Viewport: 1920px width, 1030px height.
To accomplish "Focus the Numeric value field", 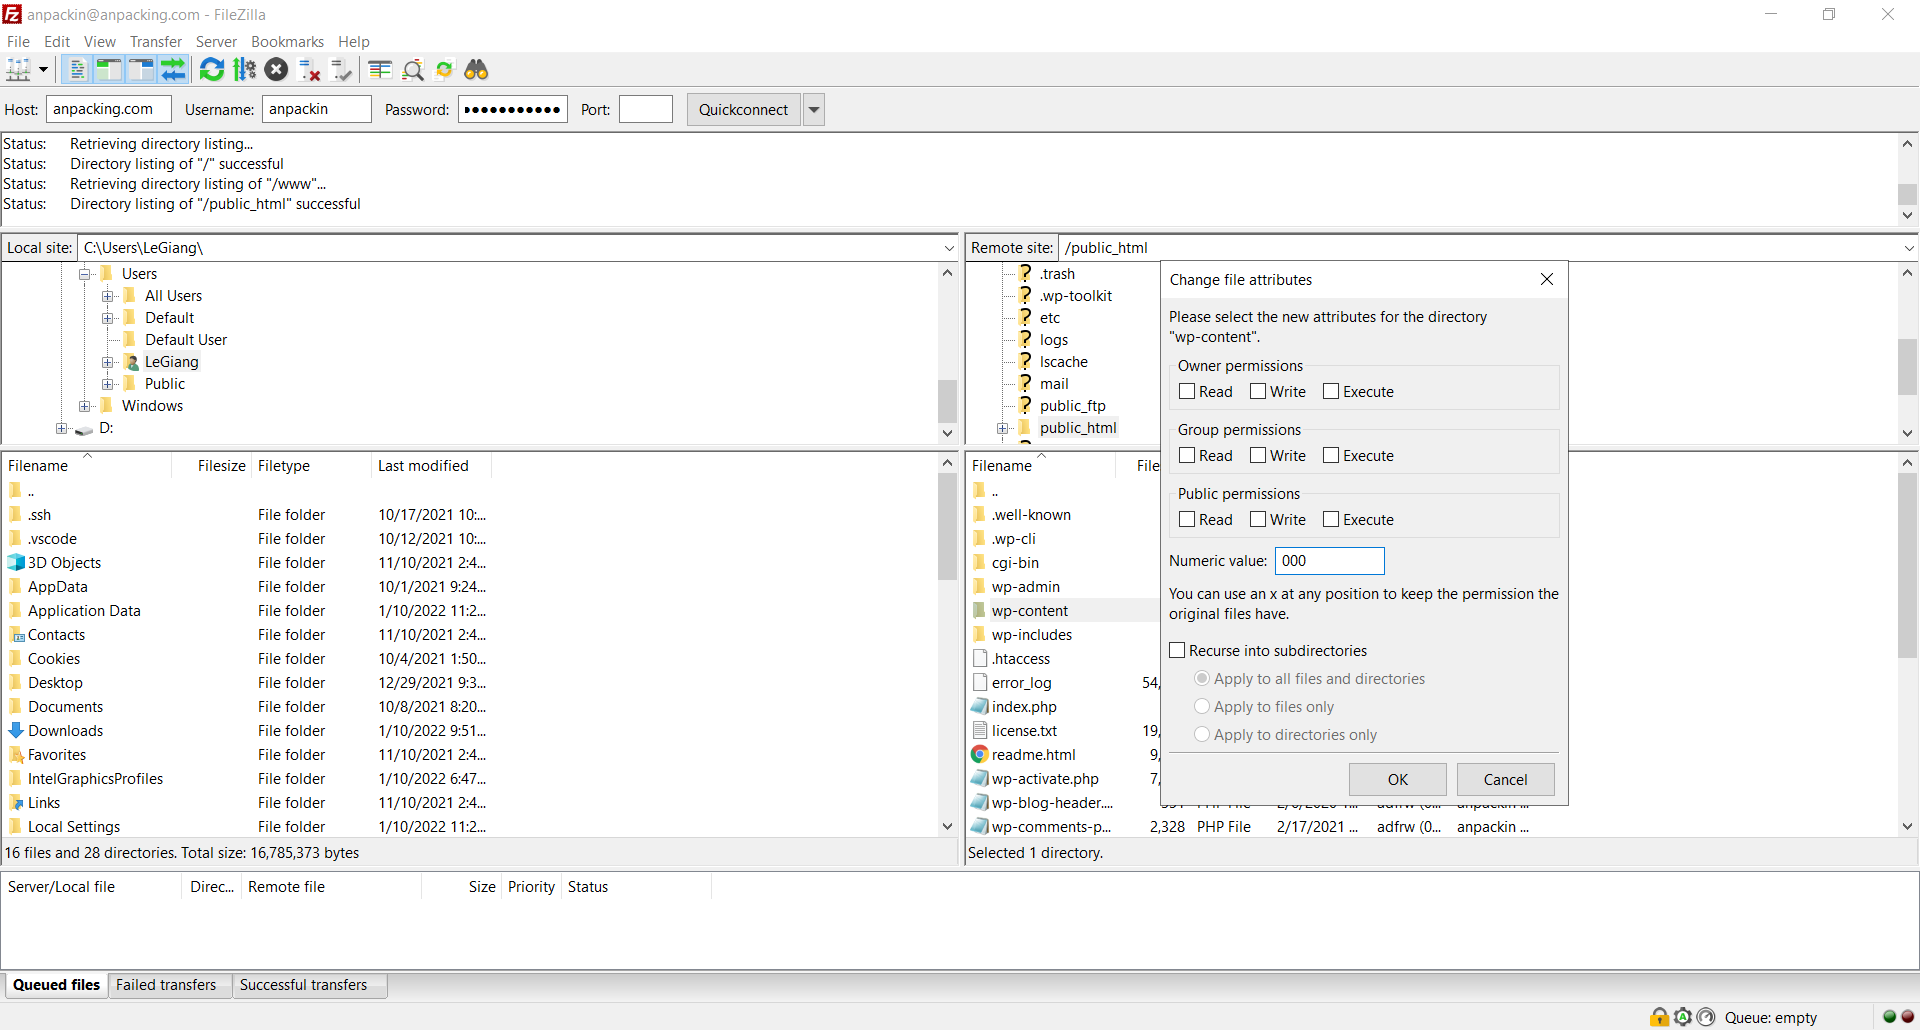I will pyautogui.click(x=1330, y=561).
